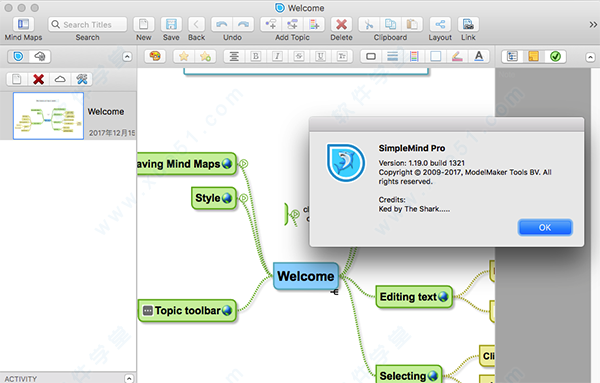
Task: Click the collapsed branch arrow near center
Action: (295, 214)
